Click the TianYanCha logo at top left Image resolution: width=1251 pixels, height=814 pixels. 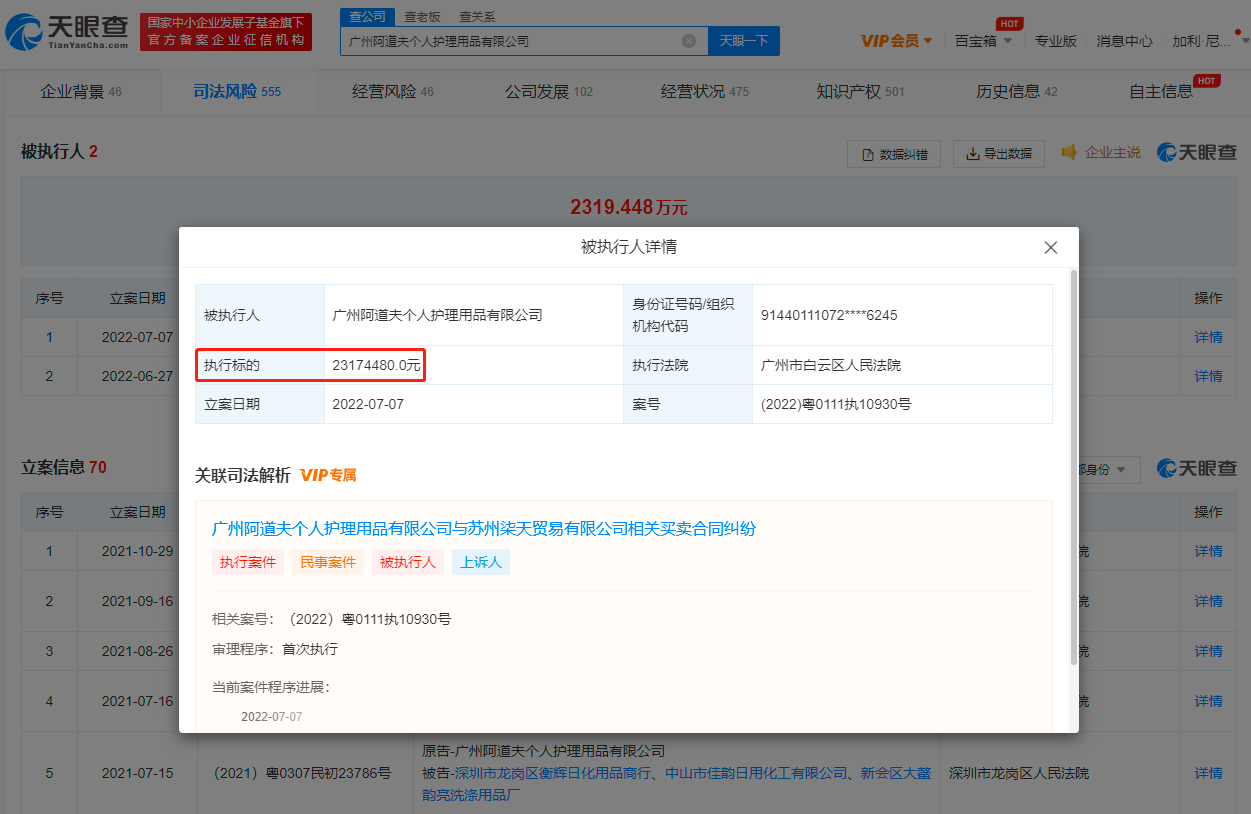pos(66,32)
